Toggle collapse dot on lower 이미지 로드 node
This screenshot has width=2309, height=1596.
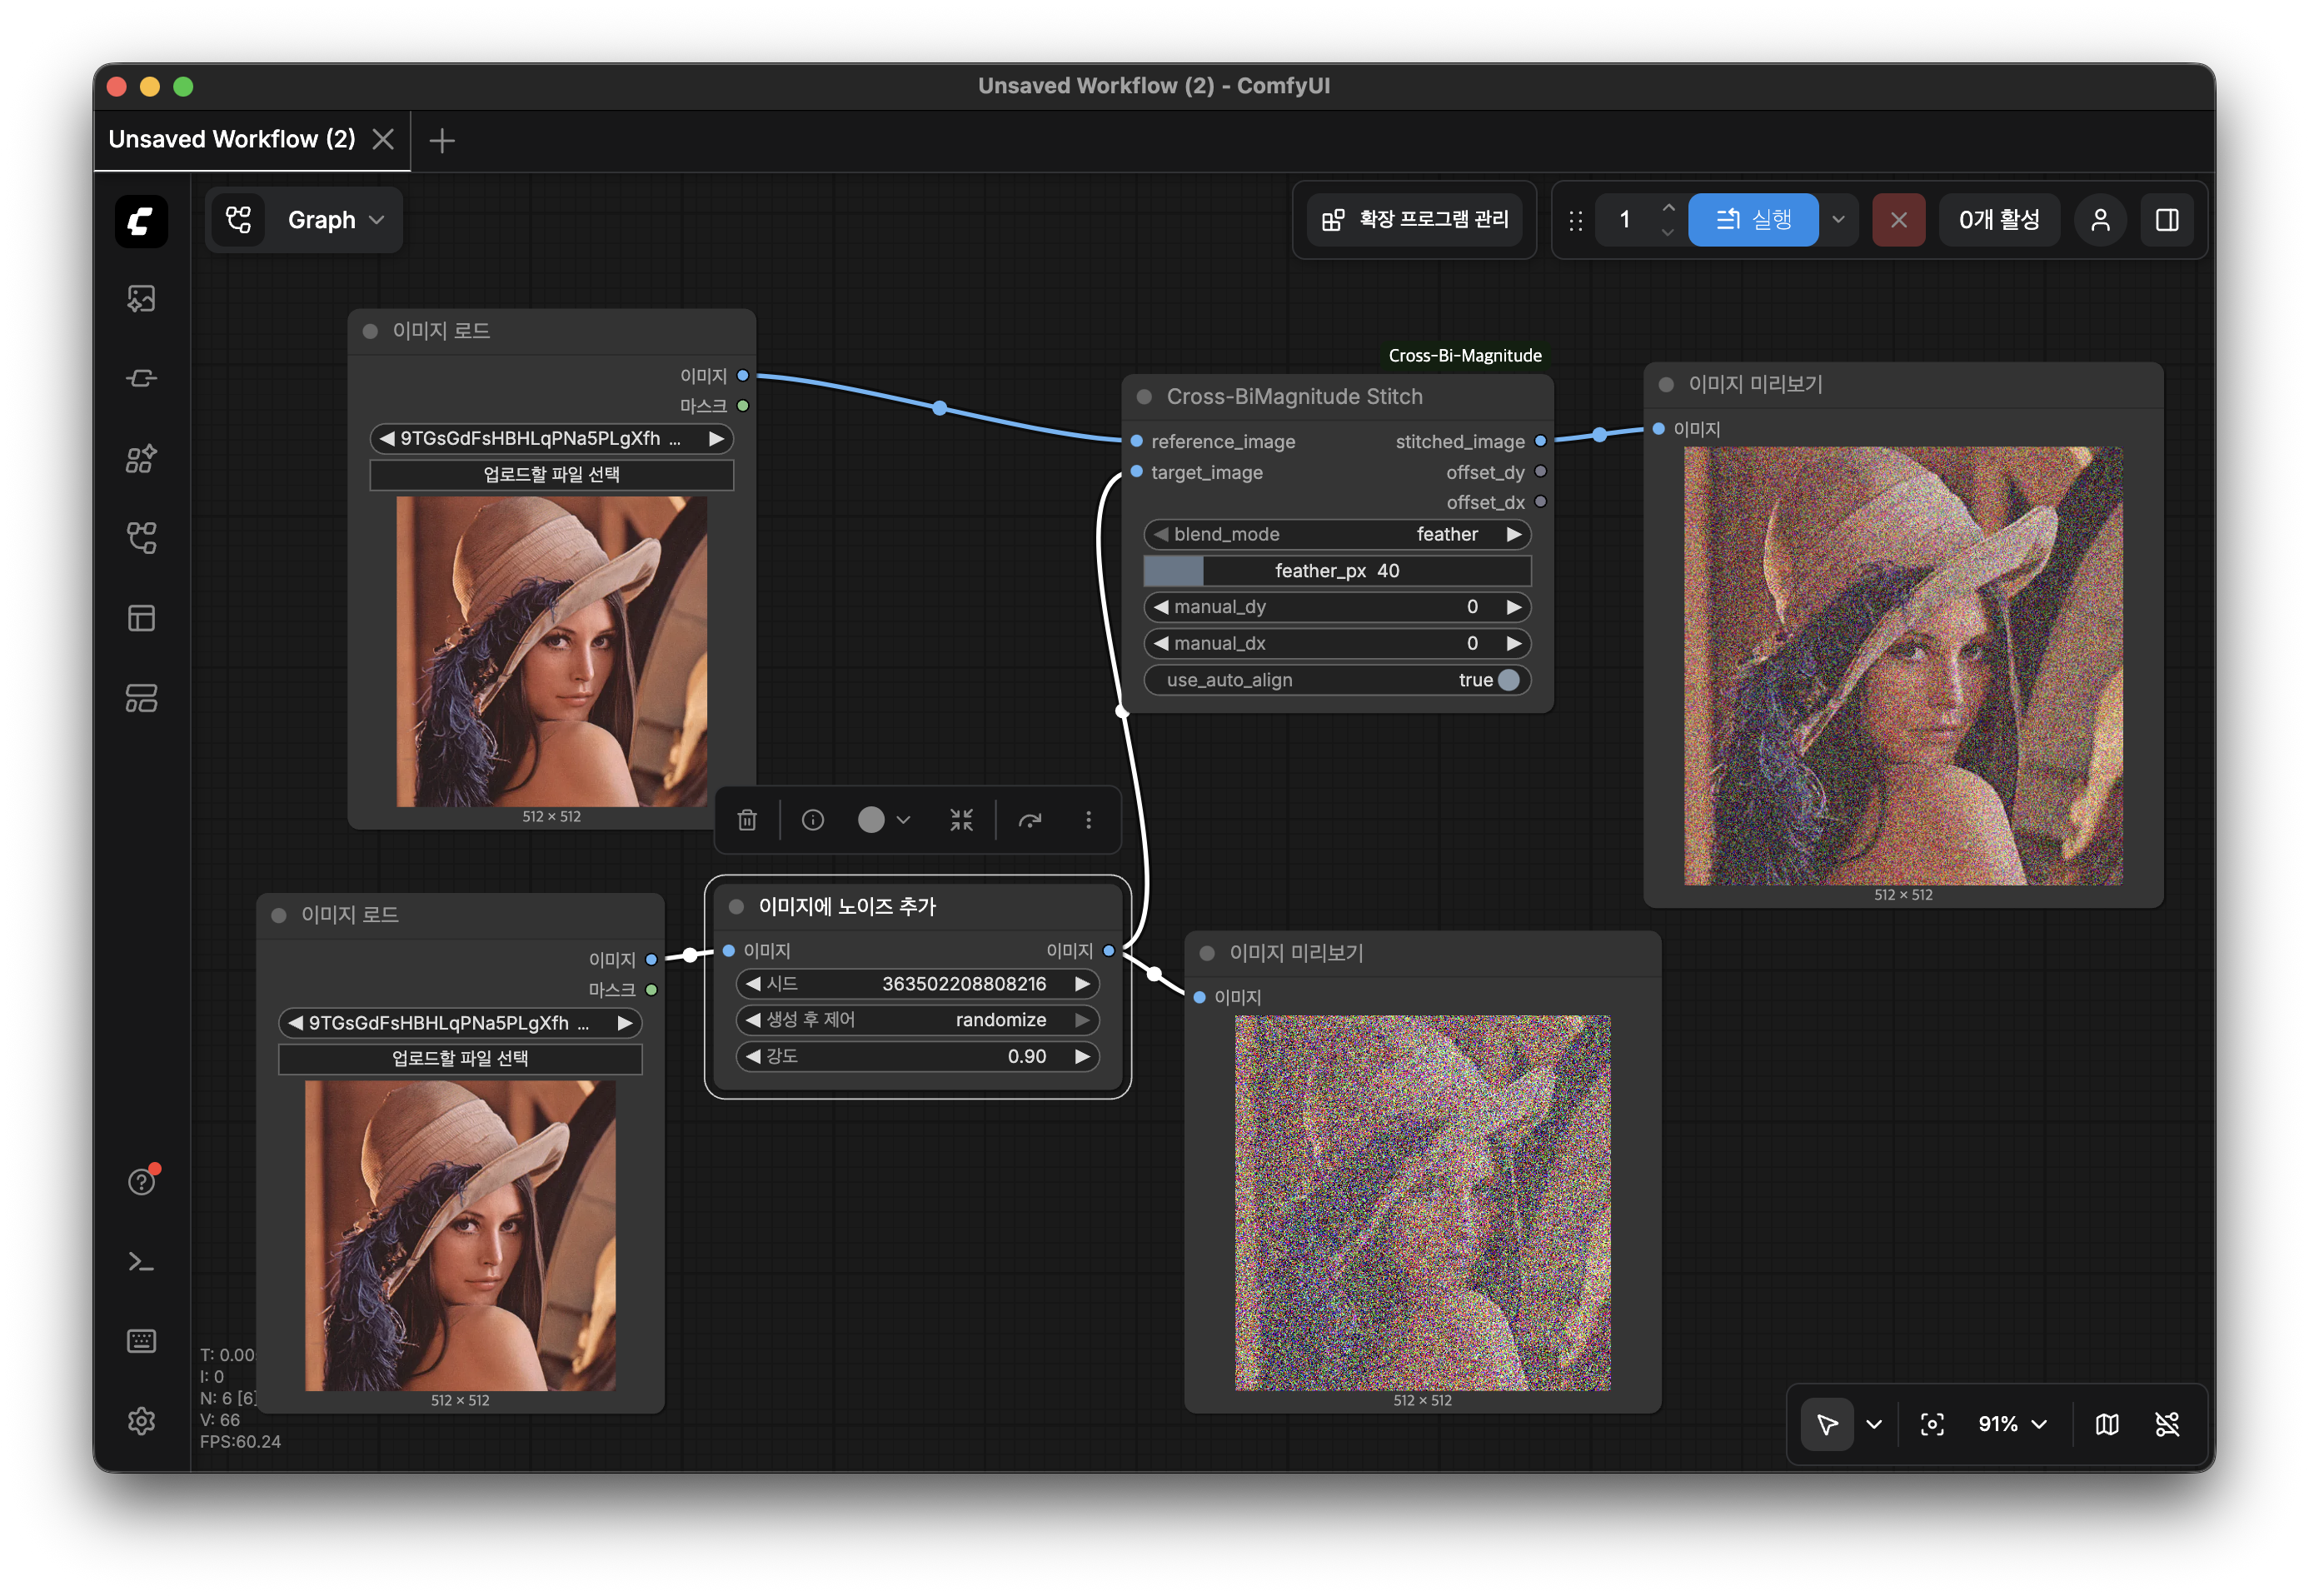[279, 915]
